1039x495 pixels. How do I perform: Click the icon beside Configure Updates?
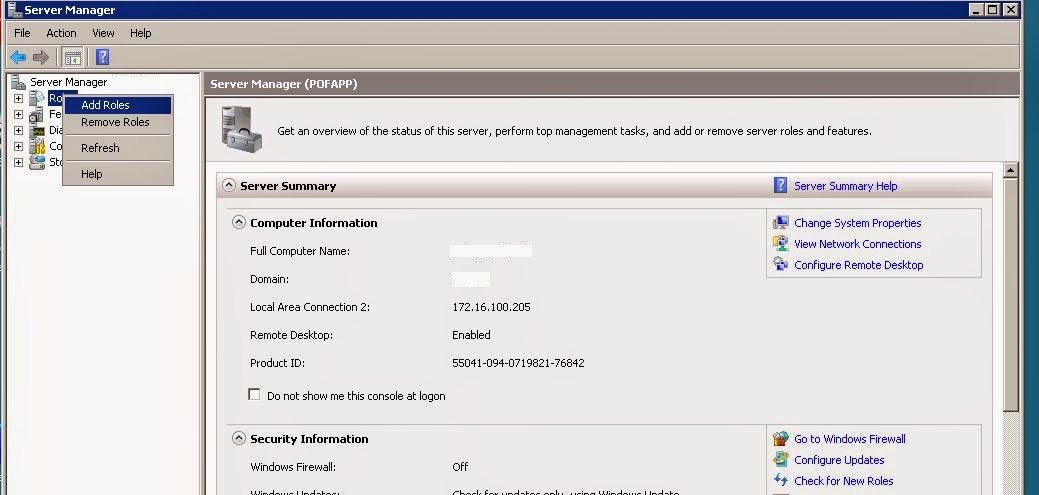781,460
